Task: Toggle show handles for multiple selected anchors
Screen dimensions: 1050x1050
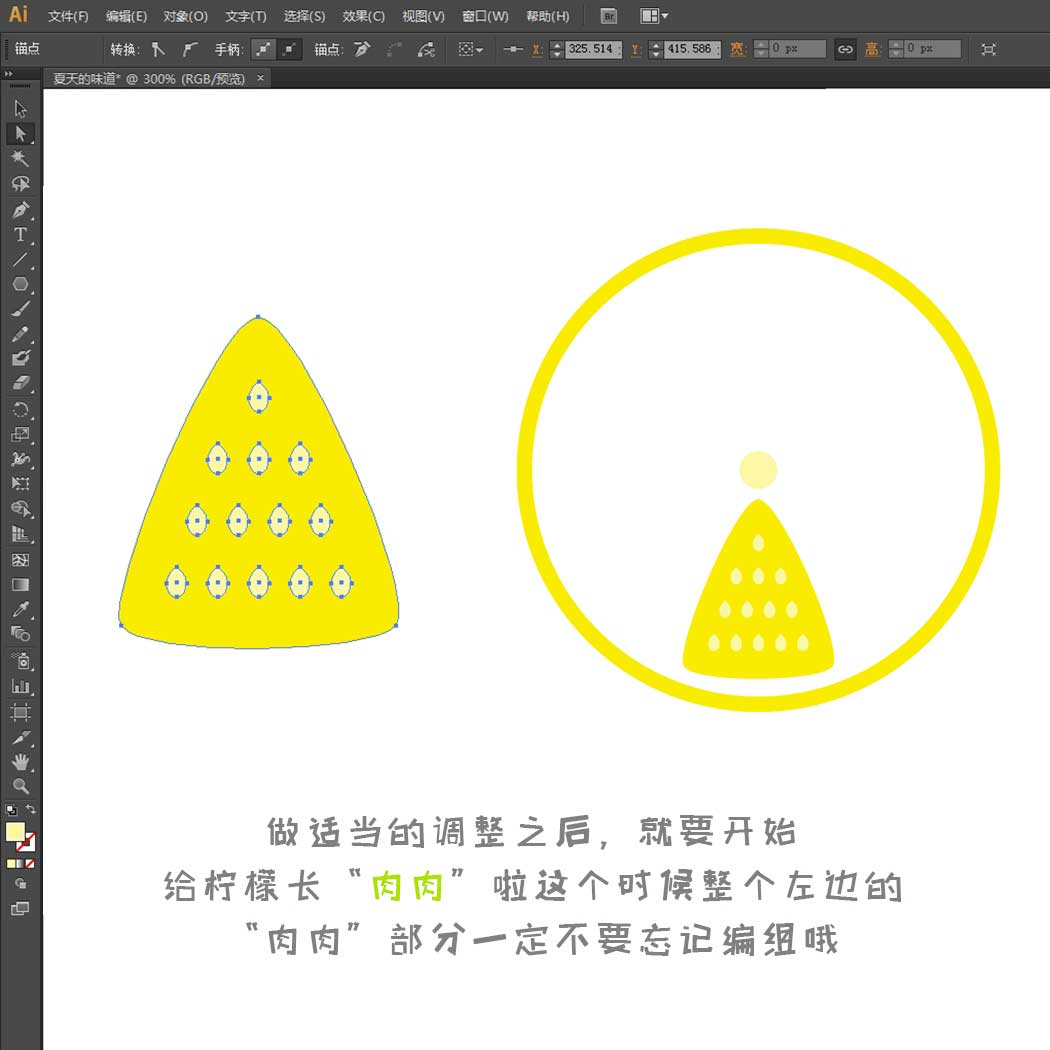Action: (263, 50)
